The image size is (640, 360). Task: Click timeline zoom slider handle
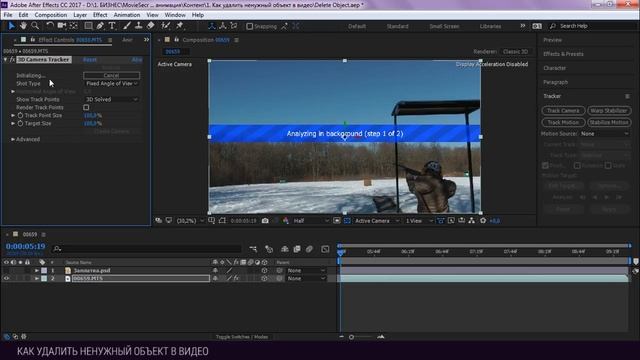(x=351, y=337)
